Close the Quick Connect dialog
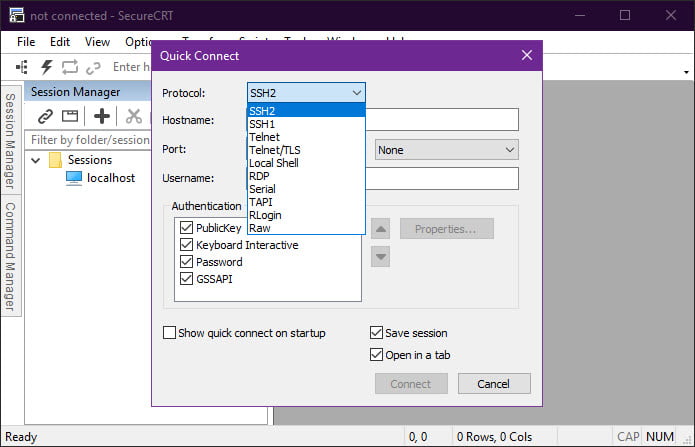695x447 pixels. click(x=527, y=55)
